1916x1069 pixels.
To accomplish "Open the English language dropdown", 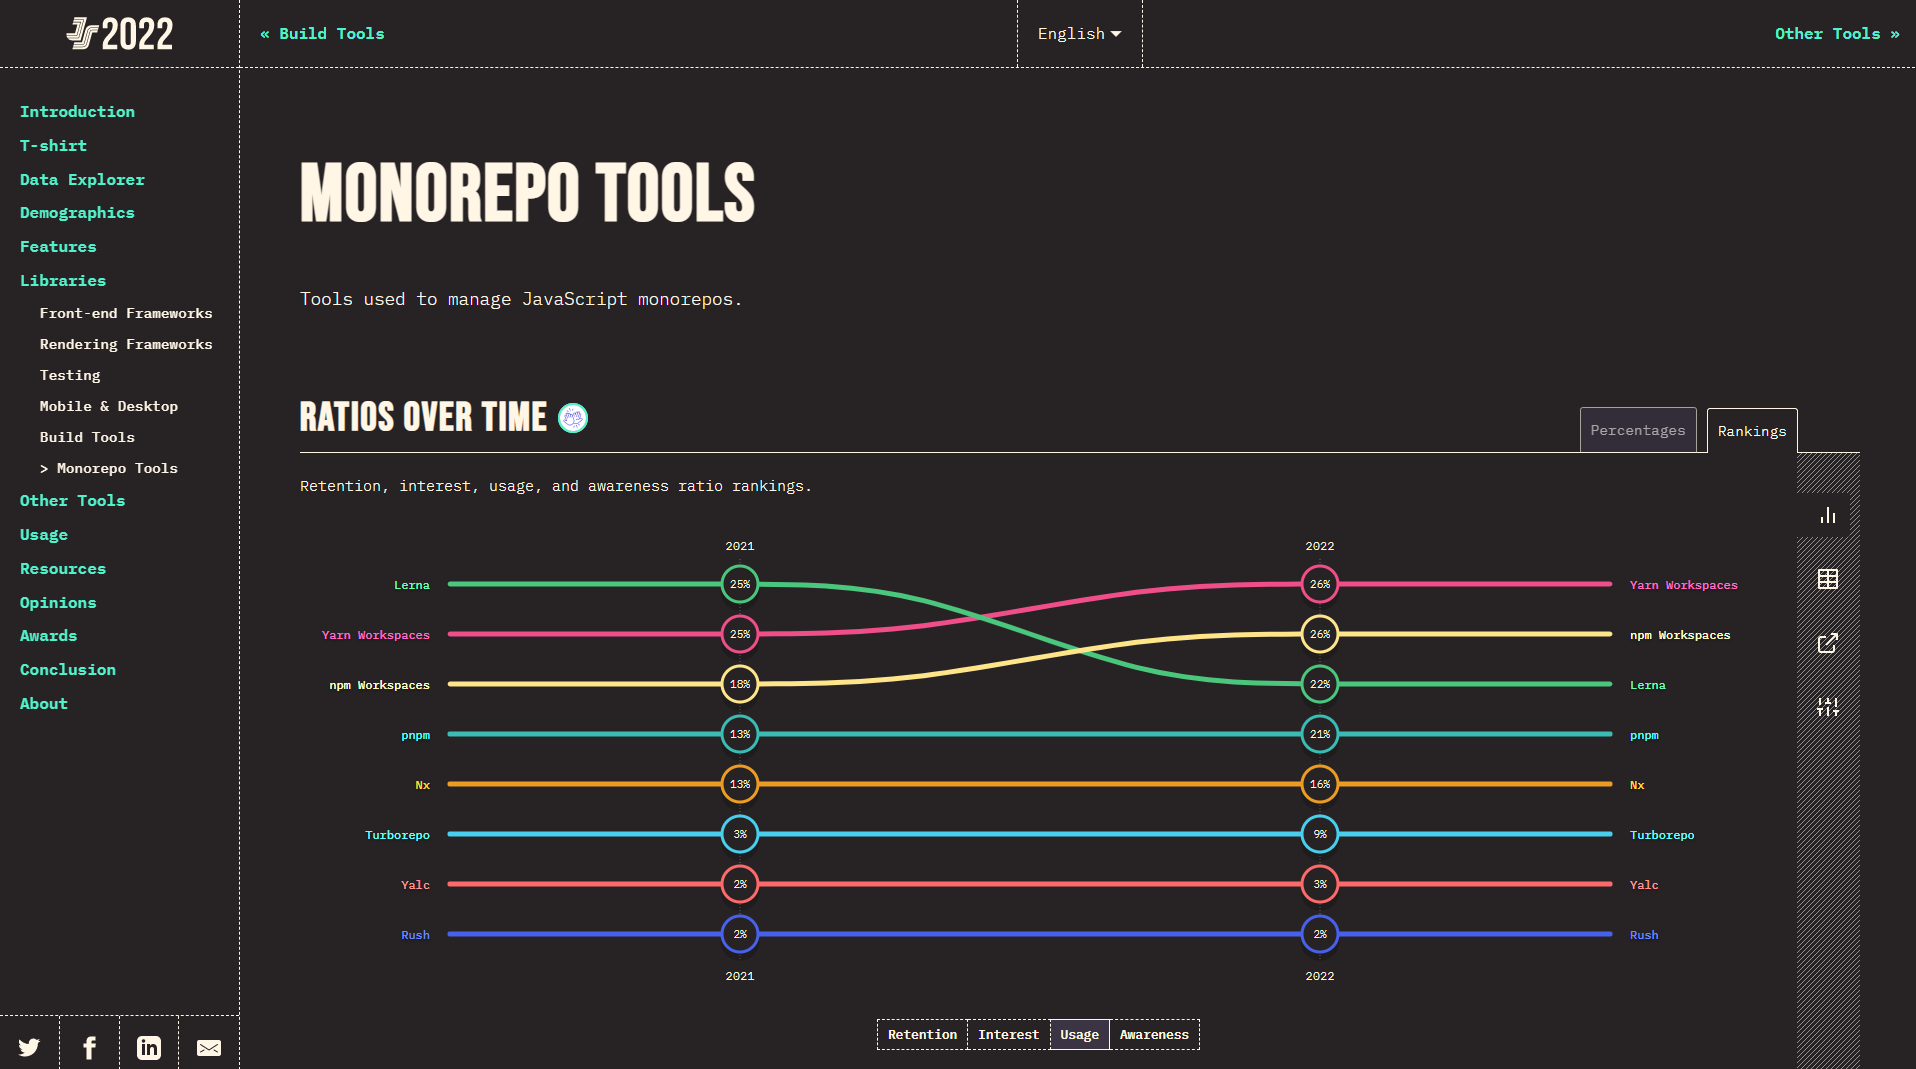I will pyautogui.click(x=1079, y=34).
